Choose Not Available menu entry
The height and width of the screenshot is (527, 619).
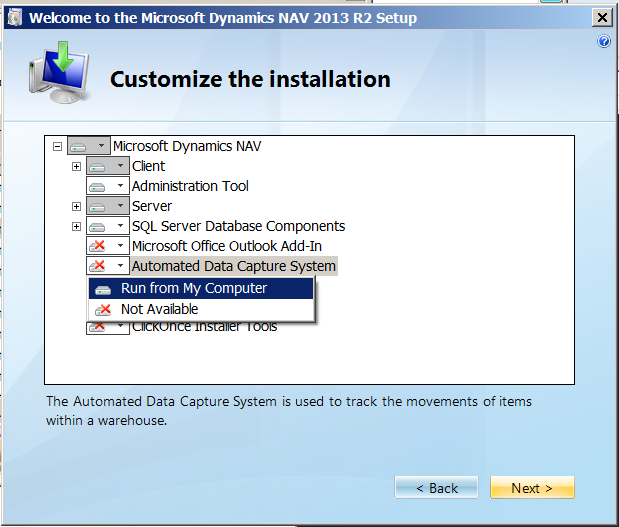pos(201,309)
